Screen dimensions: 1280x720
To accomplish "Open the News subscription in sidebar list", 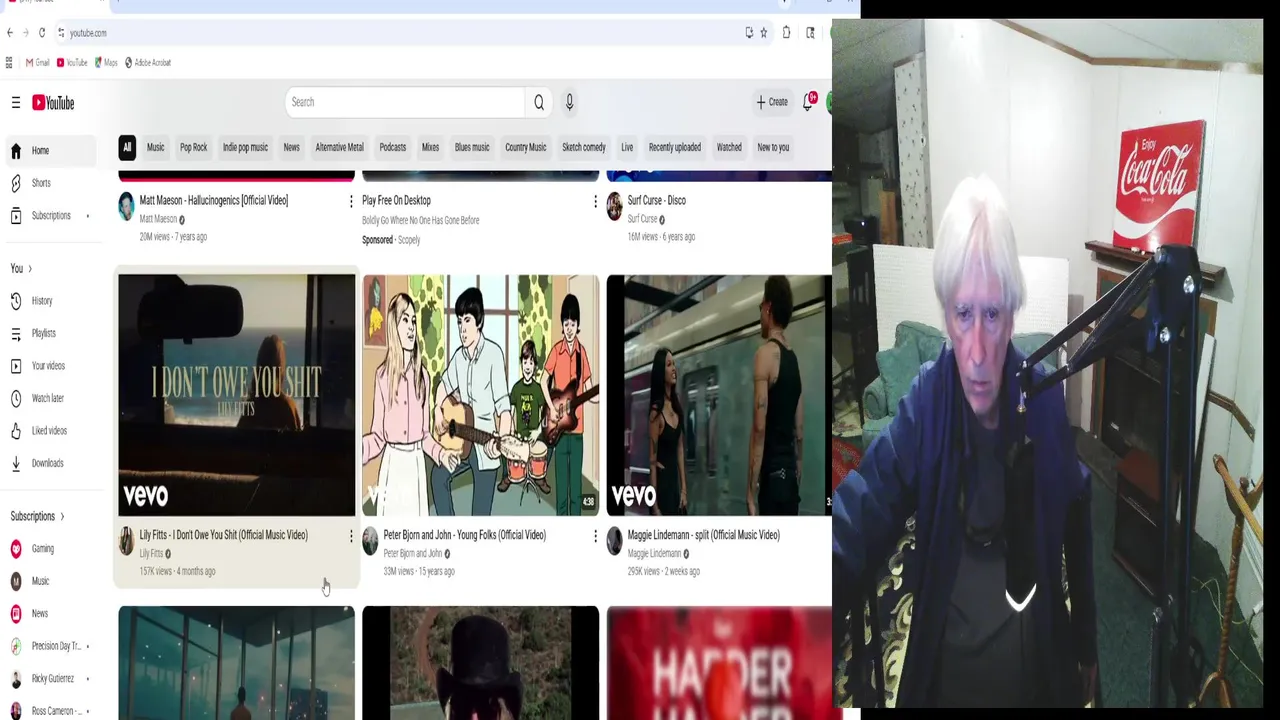I will pos(50,614).
